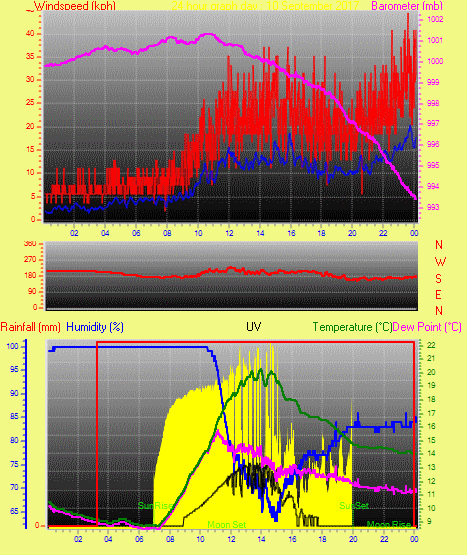Click the SunSet marker label
This screenshot has width=467, height=555.
(x=354, y=505)
